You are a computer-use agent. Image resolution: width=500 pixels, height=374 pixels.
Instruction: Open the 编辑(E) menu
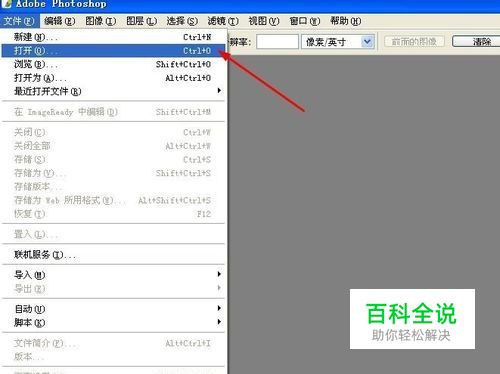tap(59, 21)
